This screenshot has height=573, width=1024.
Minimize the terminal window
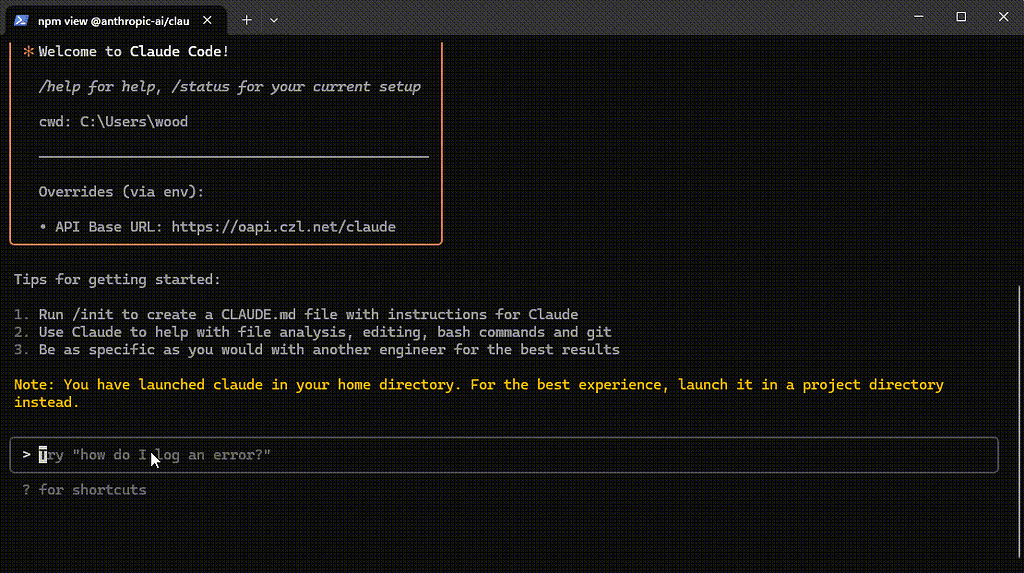coord(916,17)
